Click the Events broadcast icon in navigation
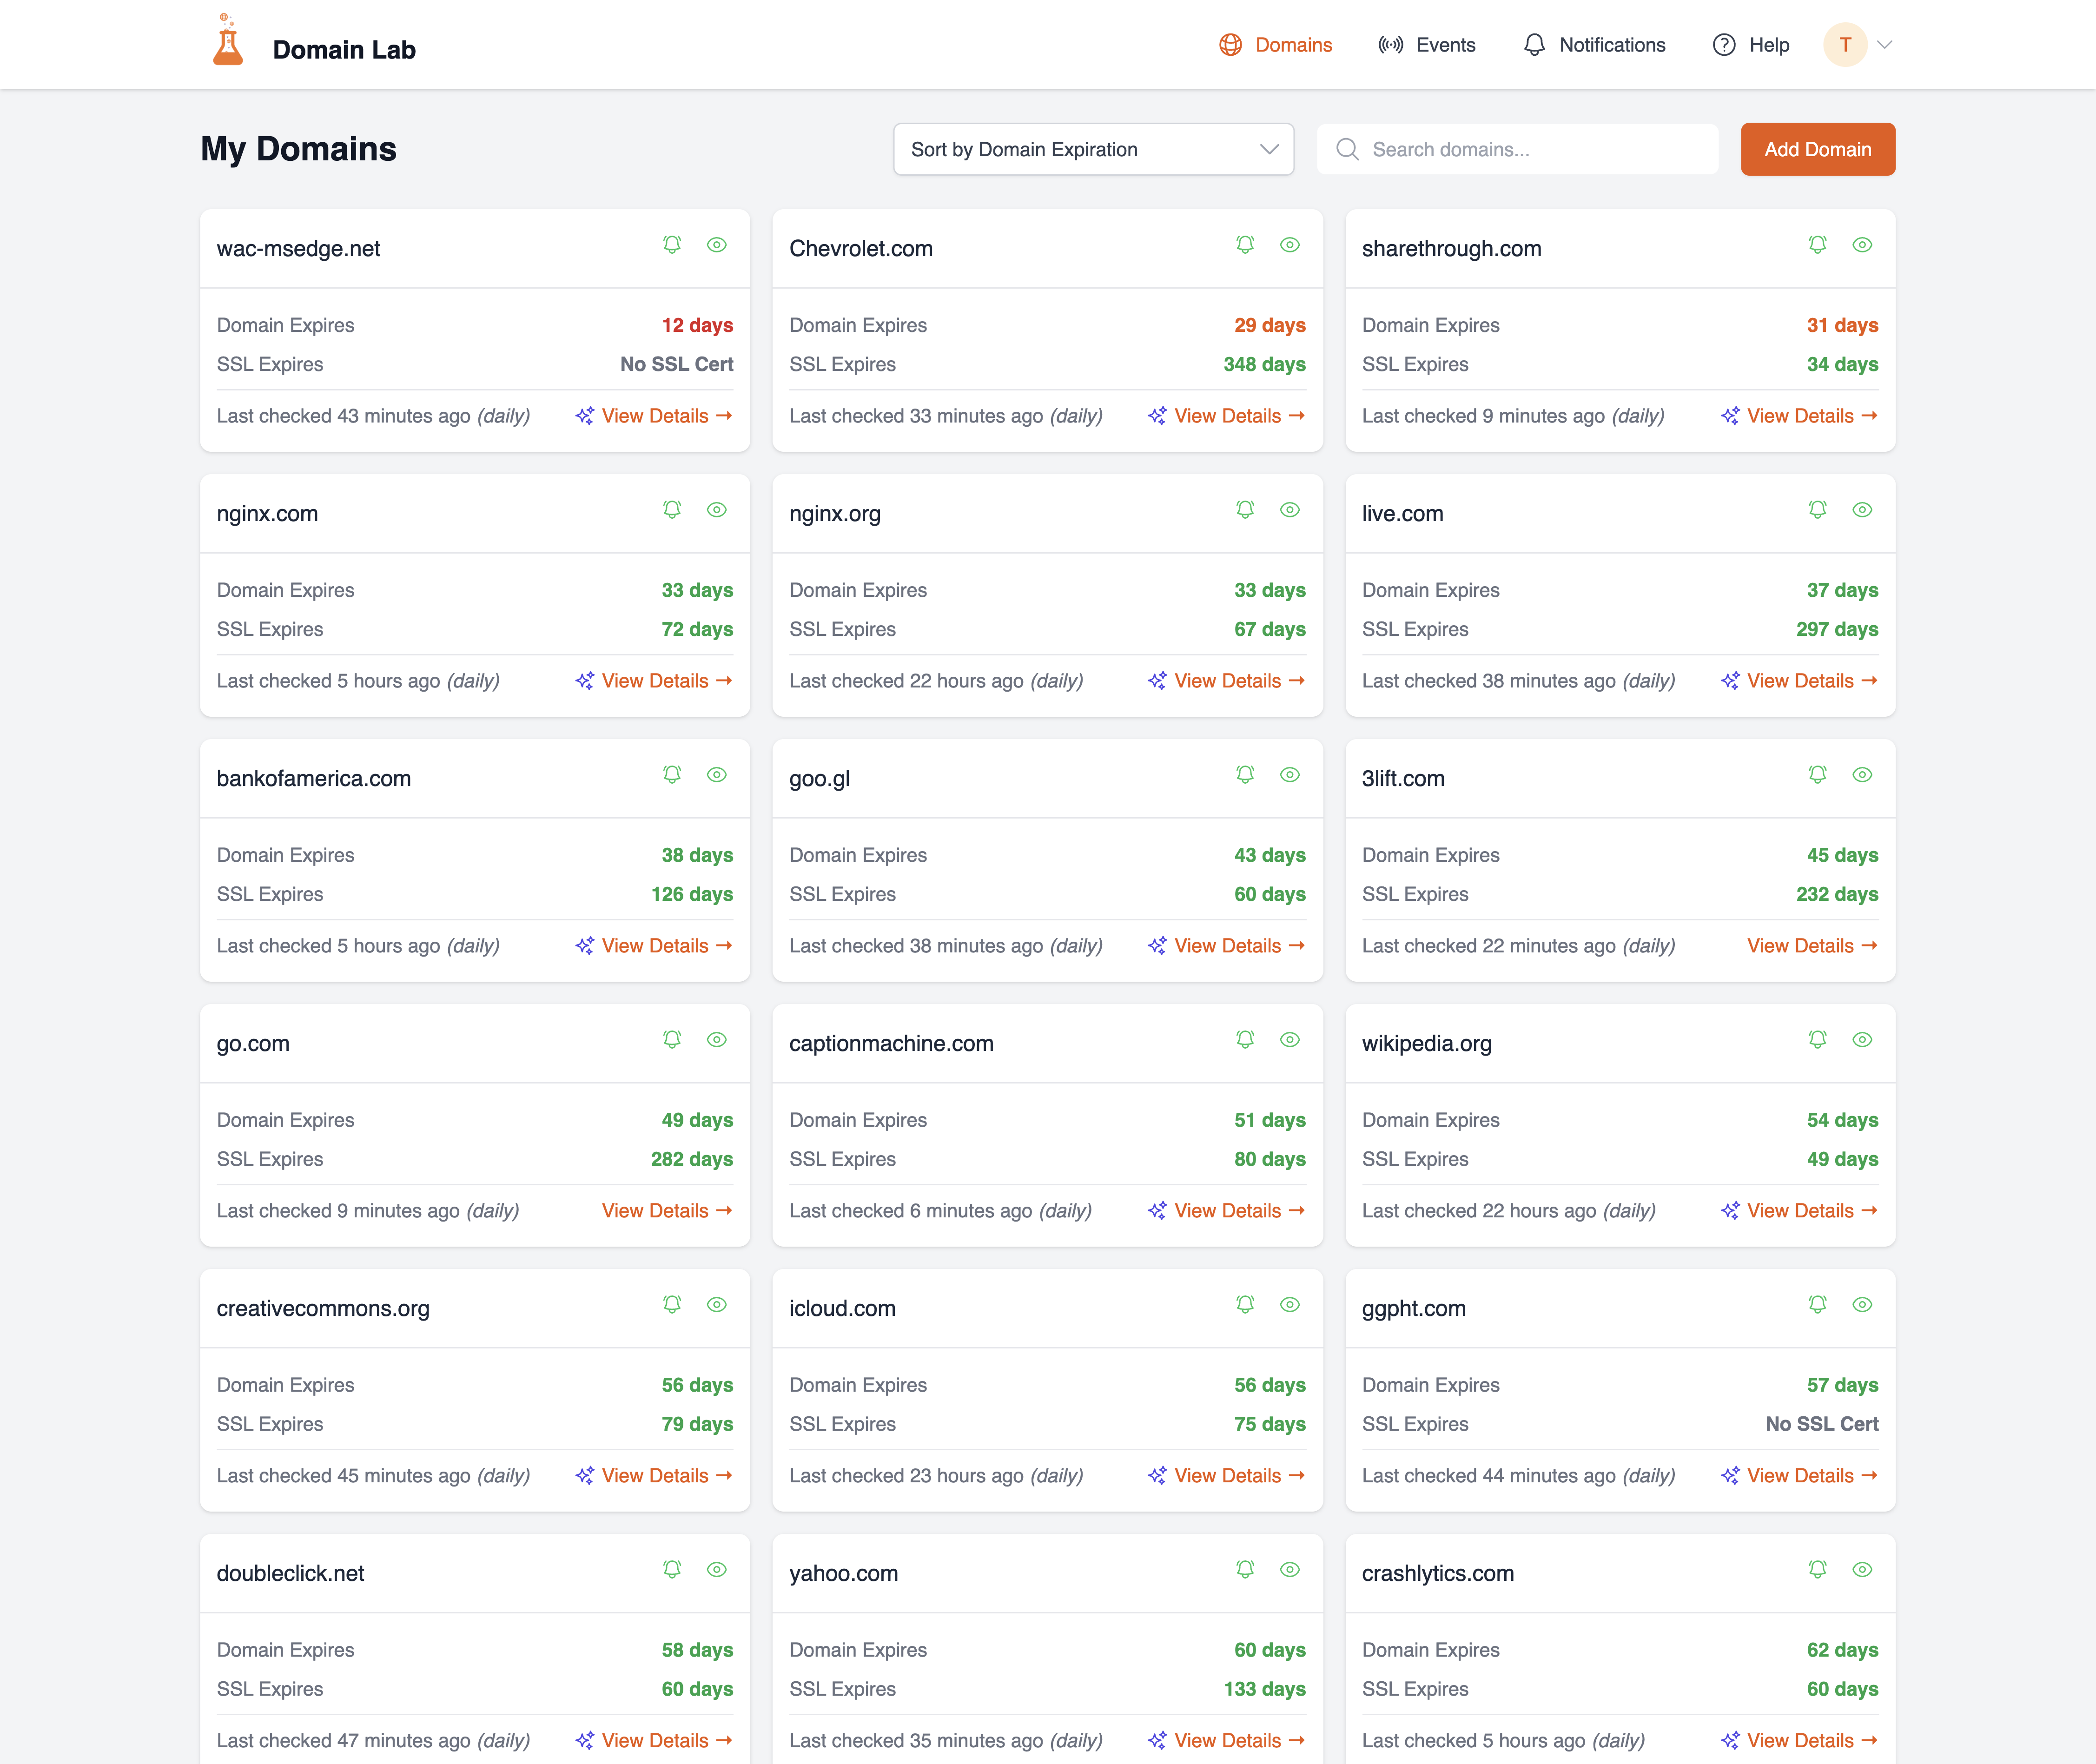The image size is (2096, 1764). pos(1390,44)
